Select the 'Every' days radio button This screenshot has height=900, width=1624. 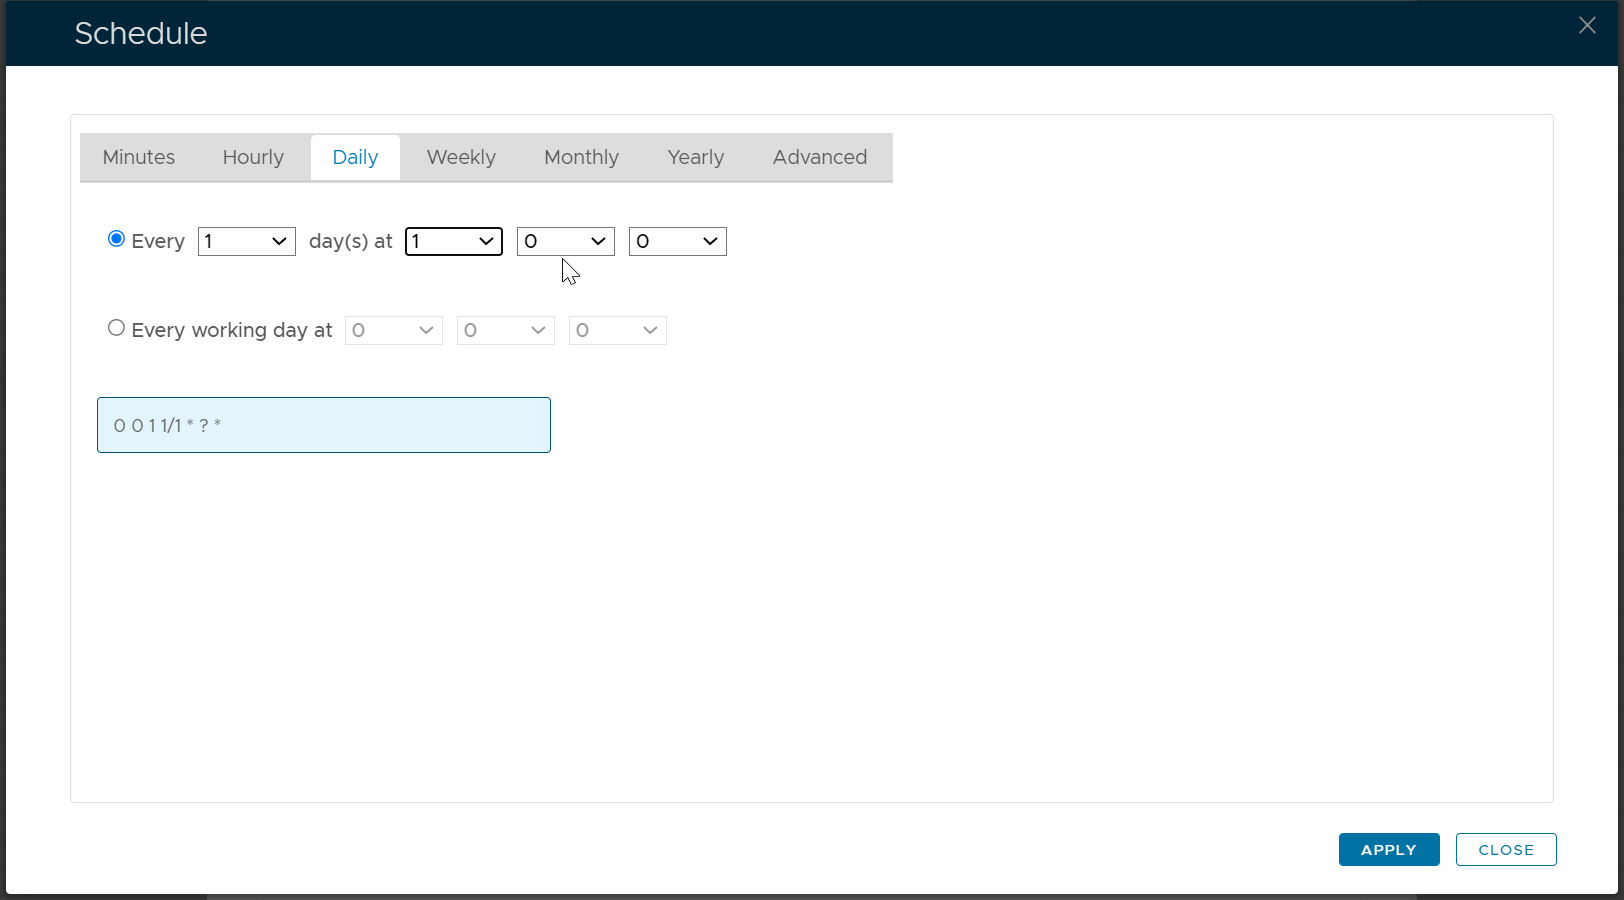116,239
